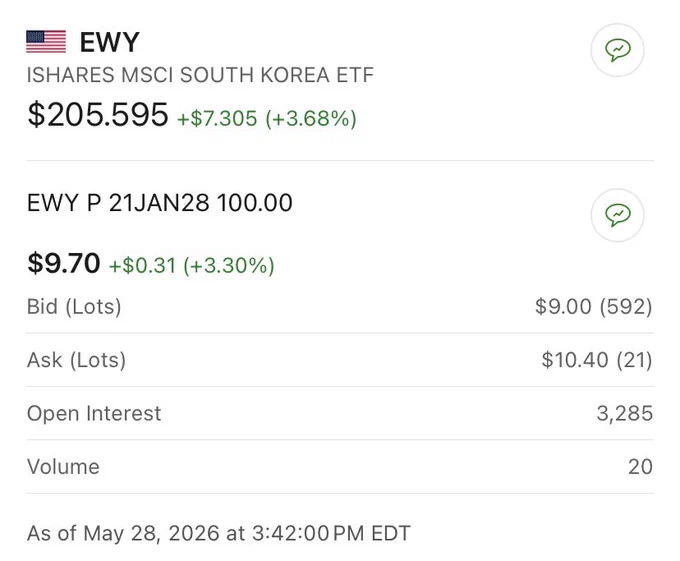Select the EWY P 21JAN28 100.00 contract title
The image size is (680, 561).
pyautogui.click(x=160, y=202)
